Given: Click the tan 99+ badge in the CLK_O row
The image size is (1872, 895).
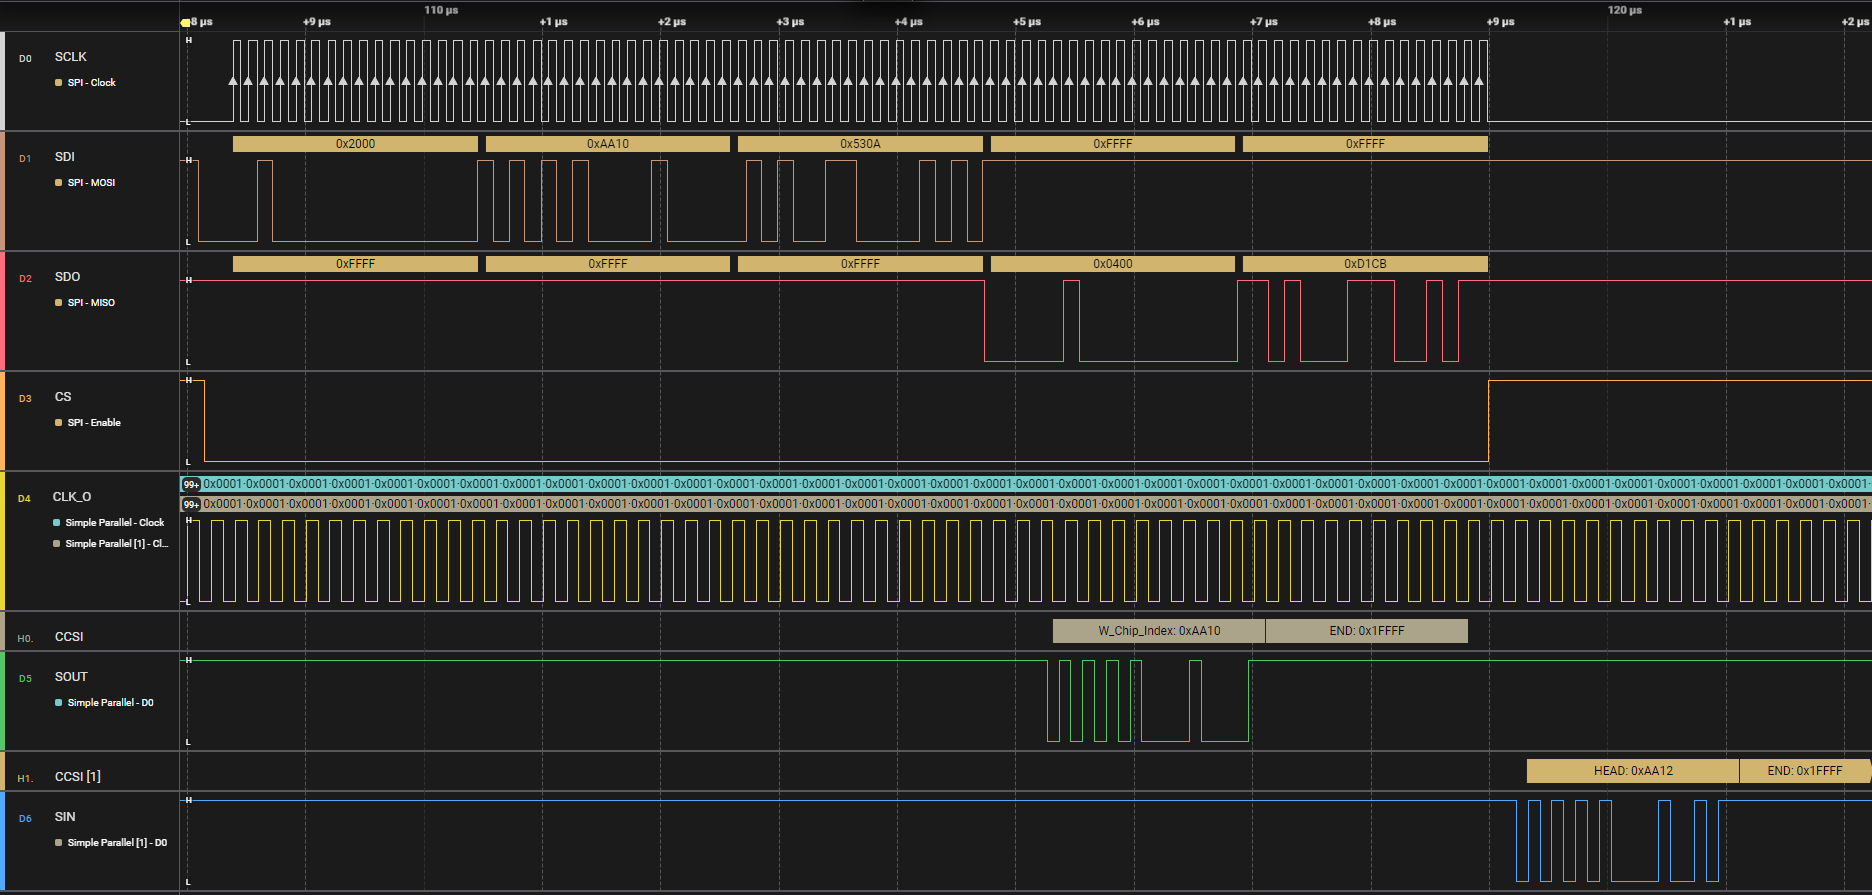Looking at the screenshot, I should [191, 504].
